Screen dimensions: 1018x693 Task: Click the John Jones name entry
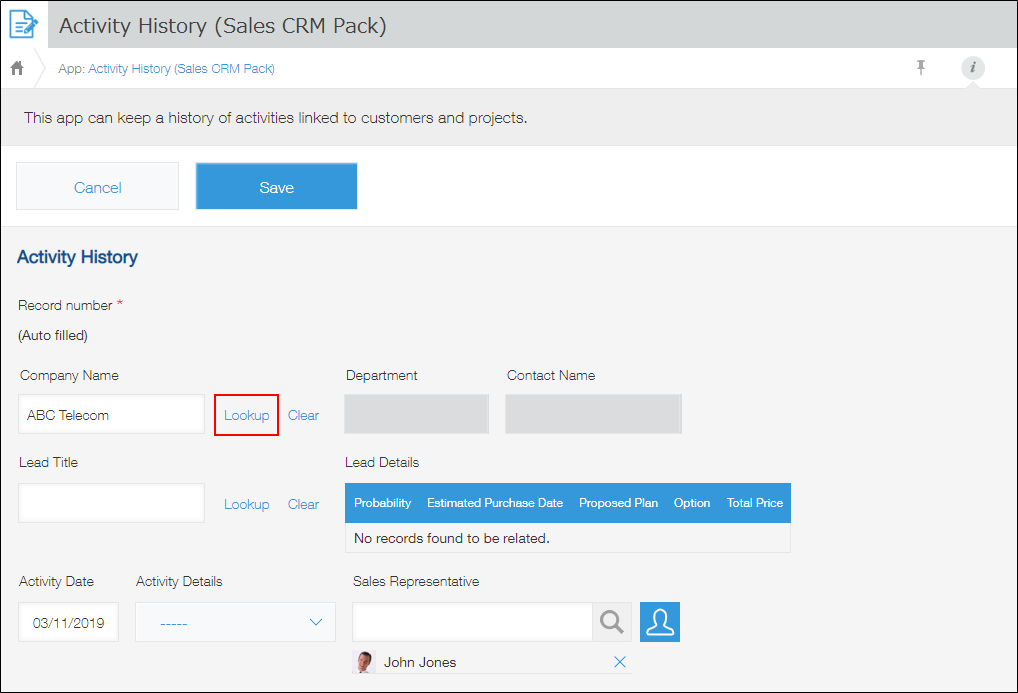(x=420, y=662)
